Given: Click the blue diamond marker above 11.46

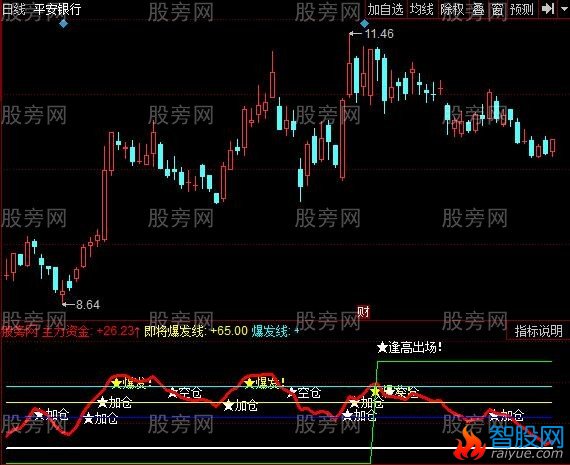Looking at the screenshot, I should (x=364, y=24).
